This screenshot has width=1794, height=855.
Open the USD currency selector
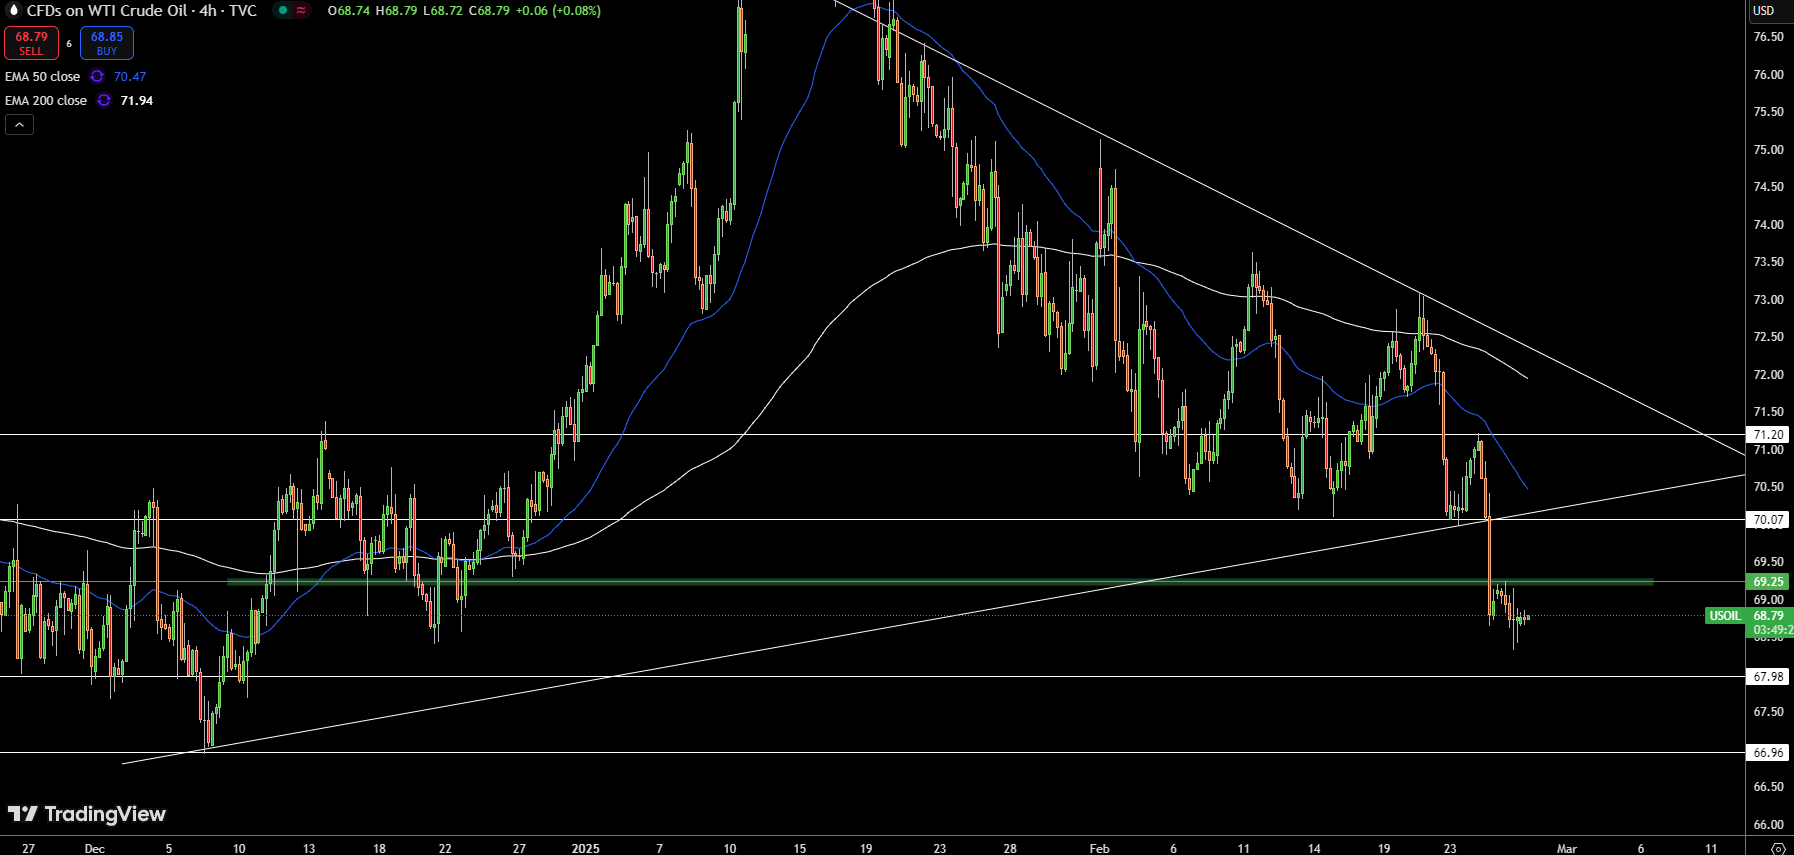click(1763, 10)
